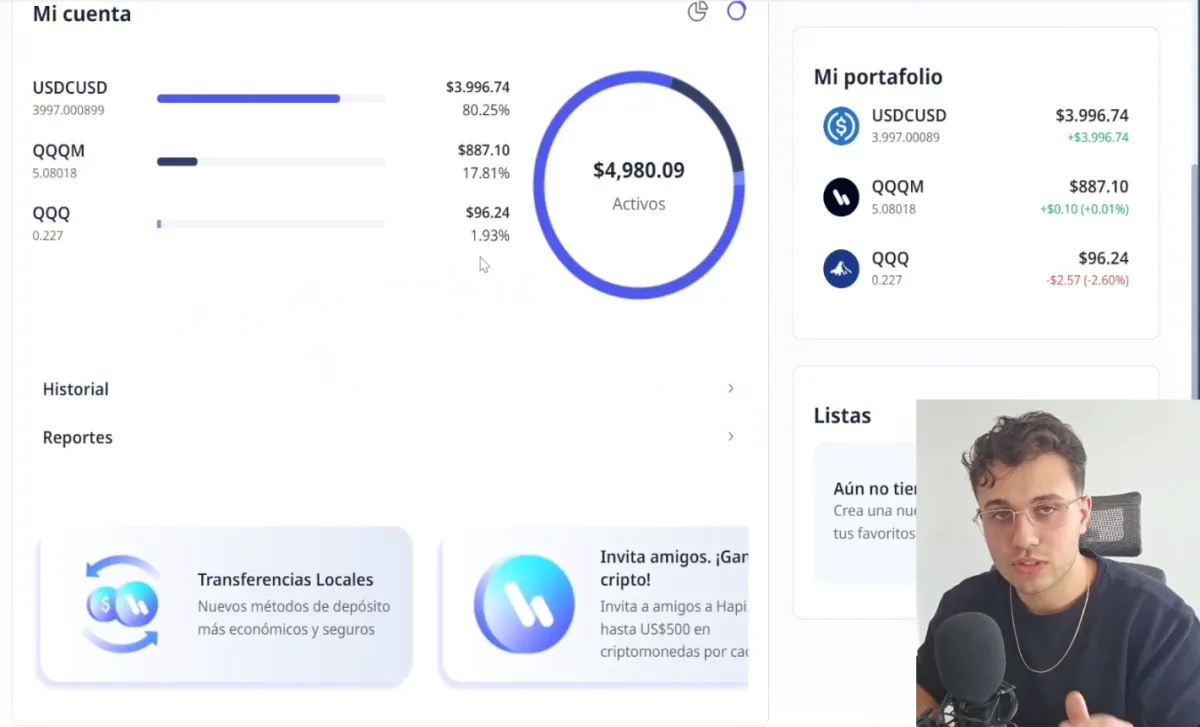Open the Reportes section
The image size is (1200, 727).
pos(389,437)
